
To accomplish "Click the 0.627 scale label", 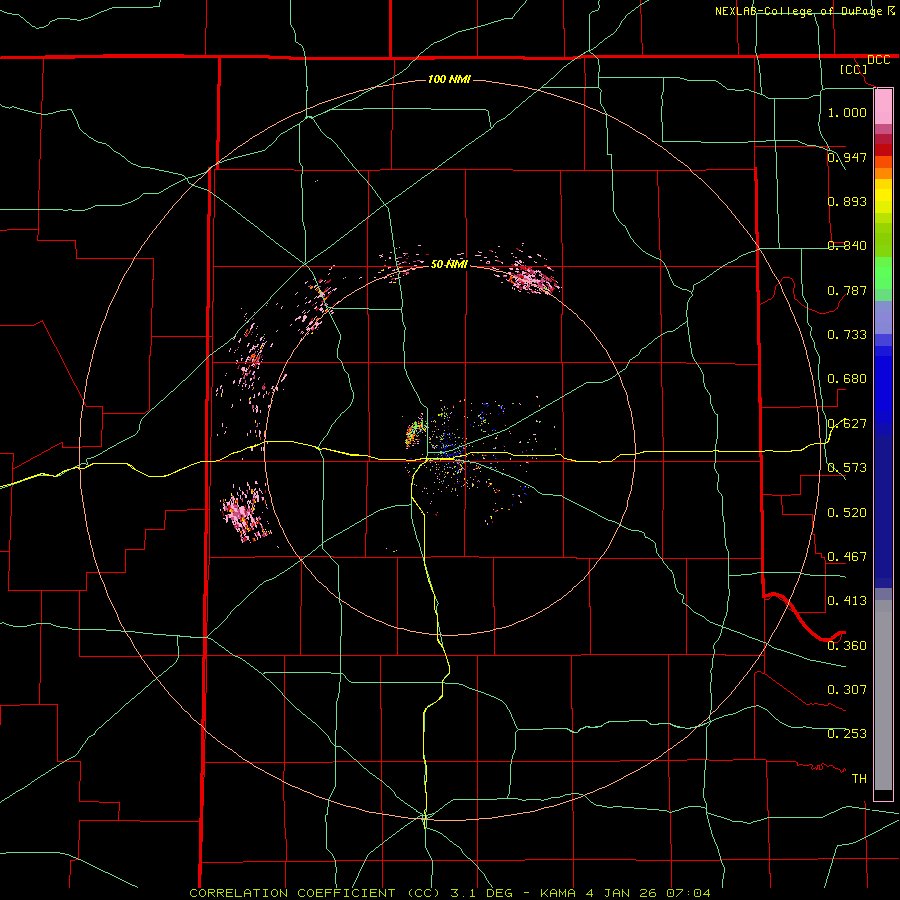I will pyautogui.click(x=847, y=423).
